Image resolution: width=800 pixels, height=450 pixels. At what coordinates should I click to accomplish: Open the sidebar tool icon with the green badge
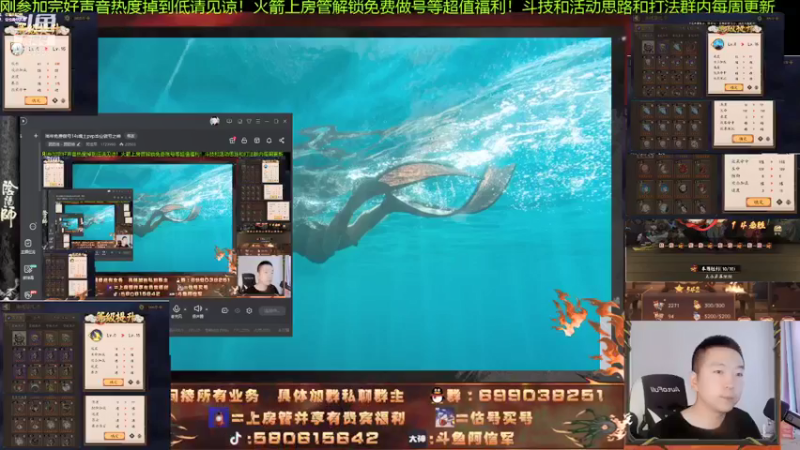[29, 269]
